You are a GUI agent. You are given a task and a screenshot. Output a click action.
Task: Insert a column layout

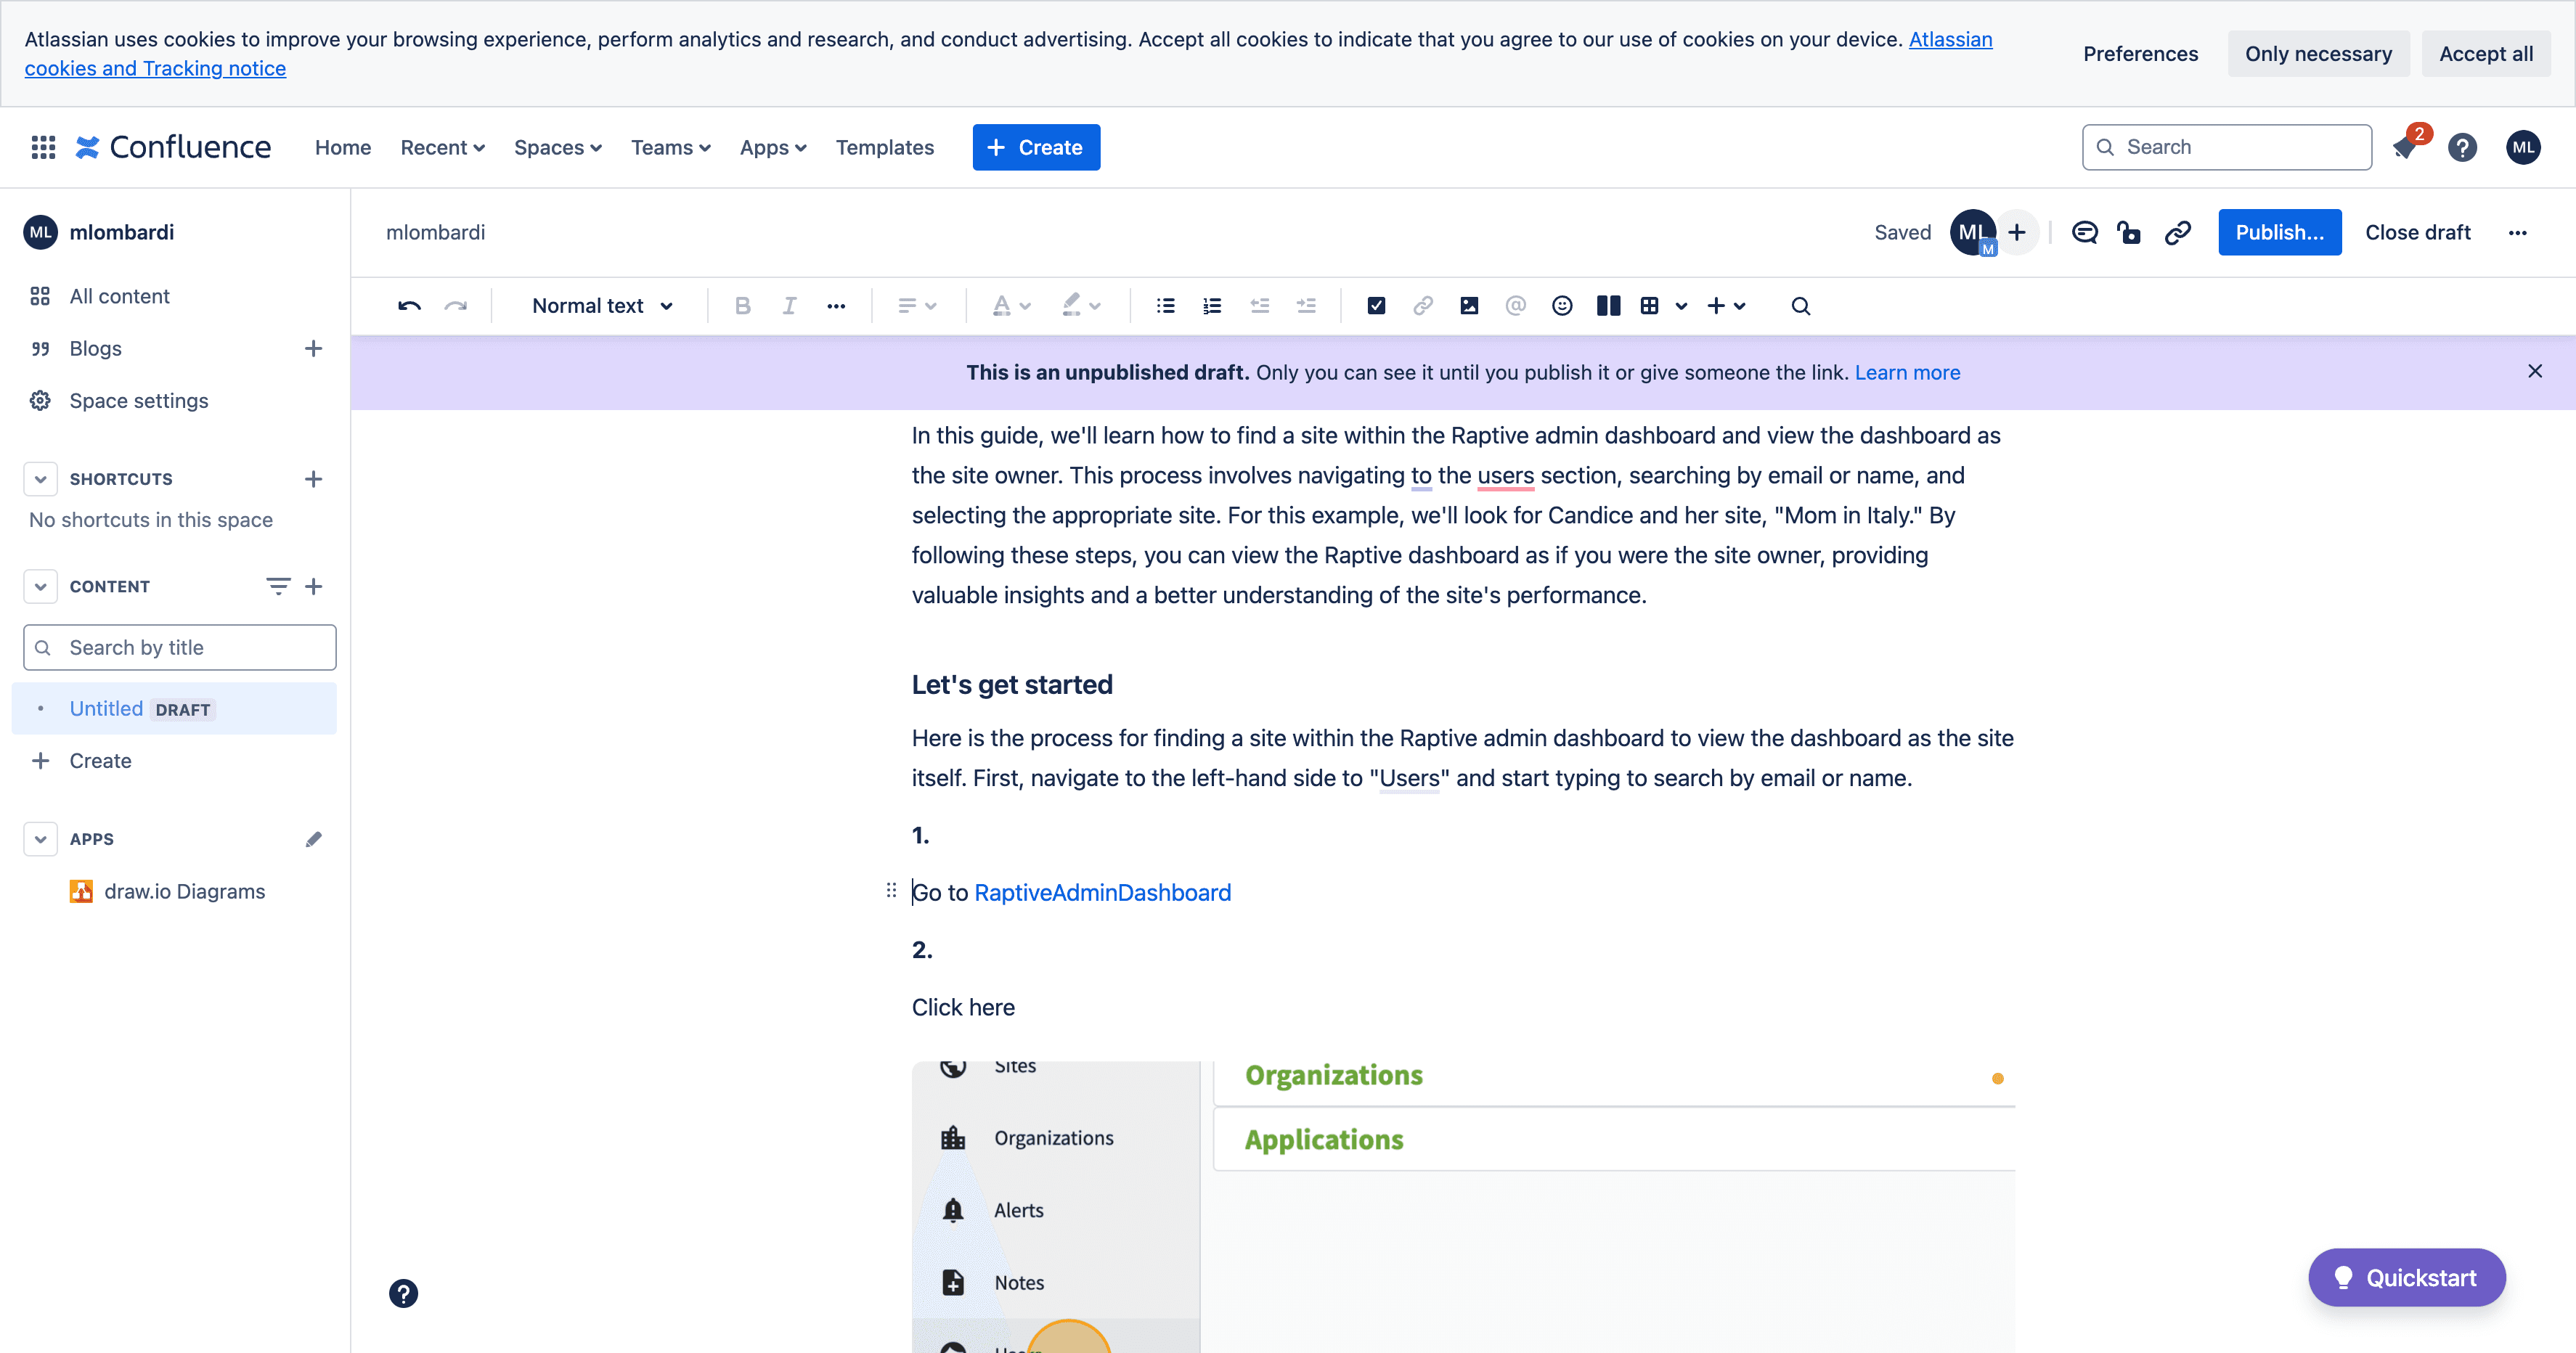click(x=1608, y=306)
